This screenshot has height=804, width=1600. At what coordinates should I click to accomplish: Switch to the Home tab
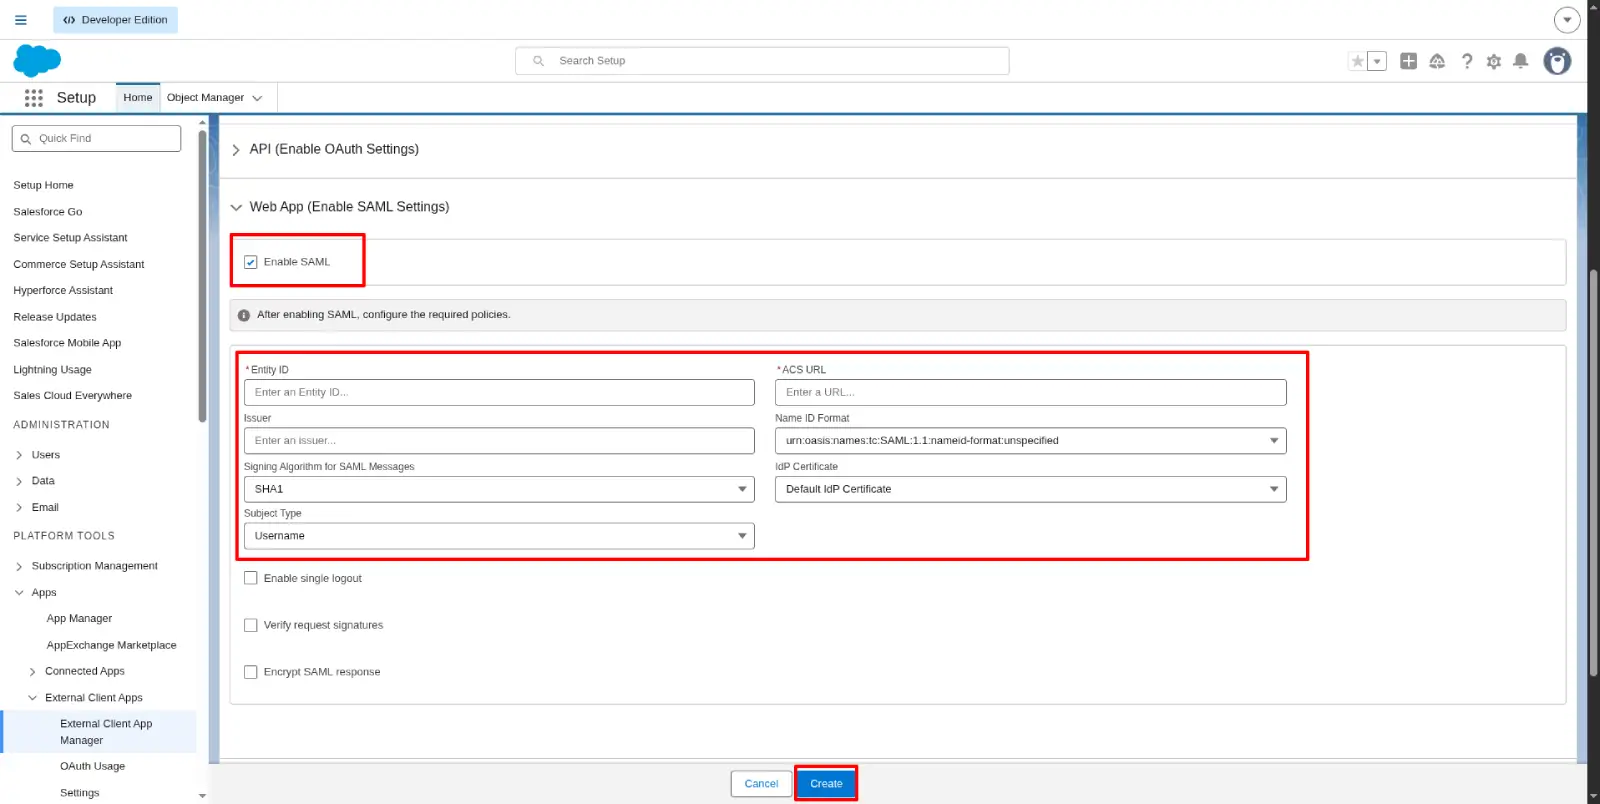point(138,98)
